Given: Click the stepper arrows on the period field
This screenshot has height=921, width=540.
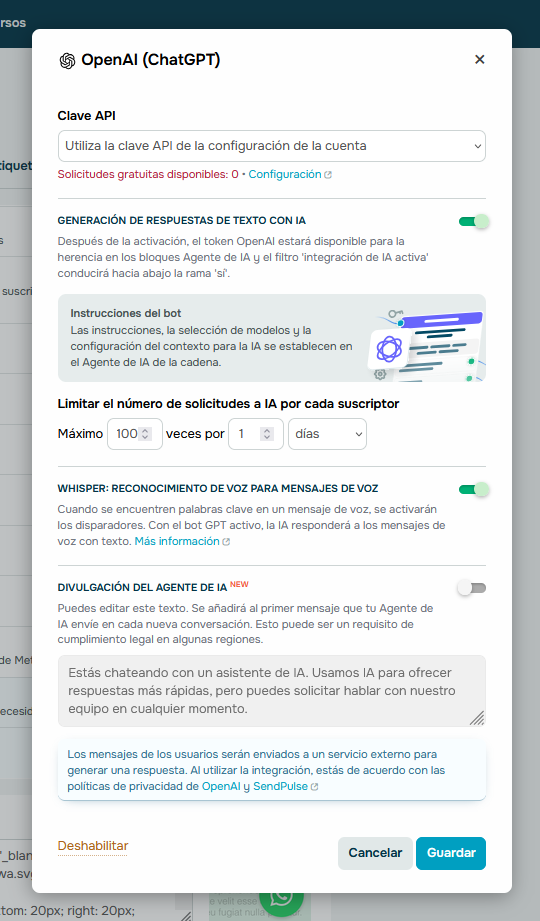Looking at the screenshot, I should (267, 434).
